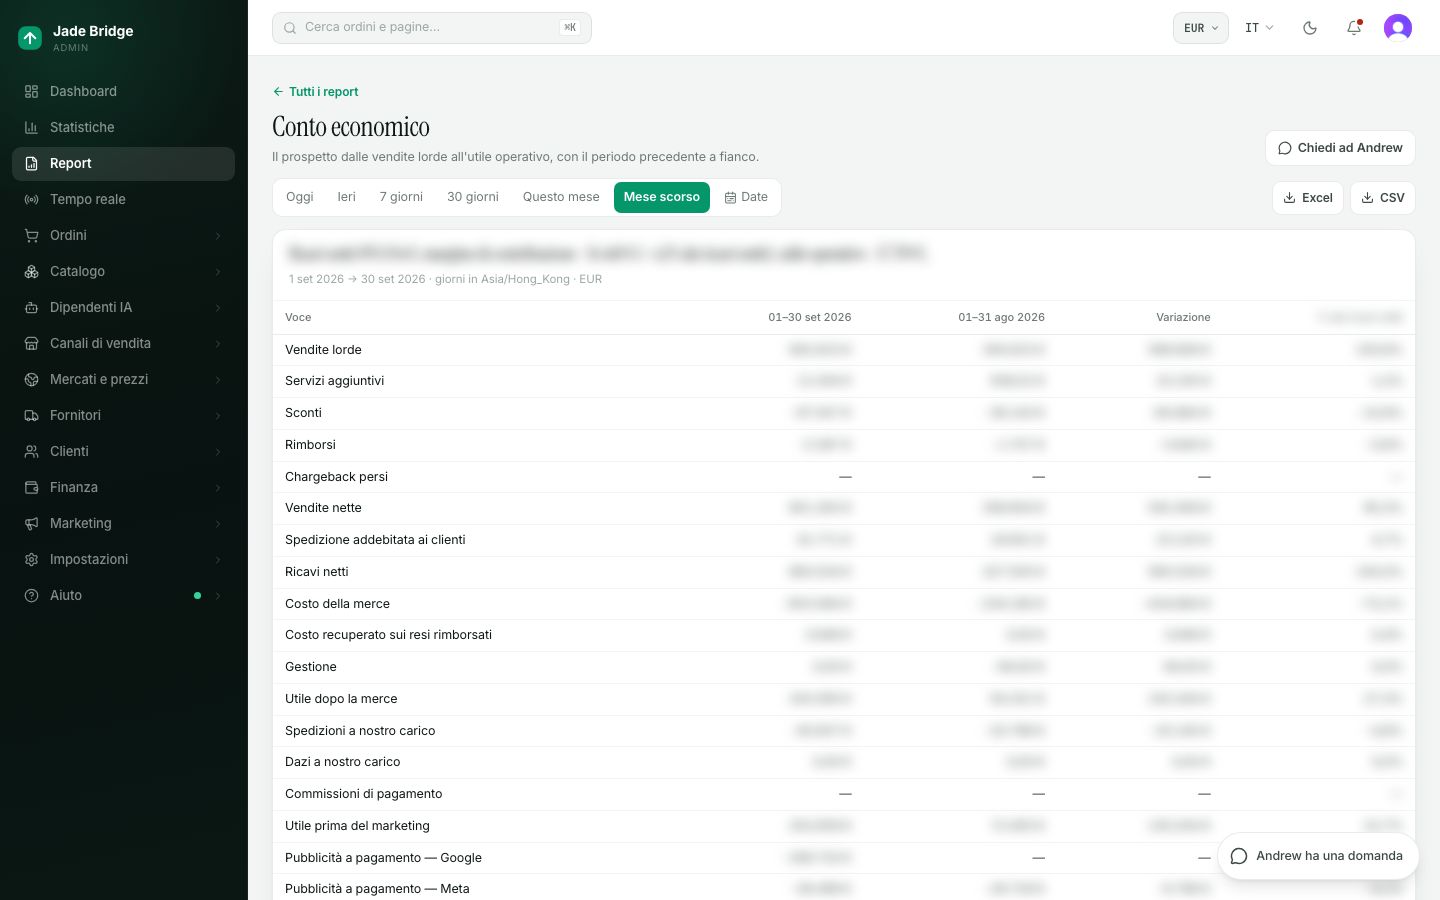The image size is (1440, 900).
Task: Open the IT language dropdown
Action: point(1259,28)
